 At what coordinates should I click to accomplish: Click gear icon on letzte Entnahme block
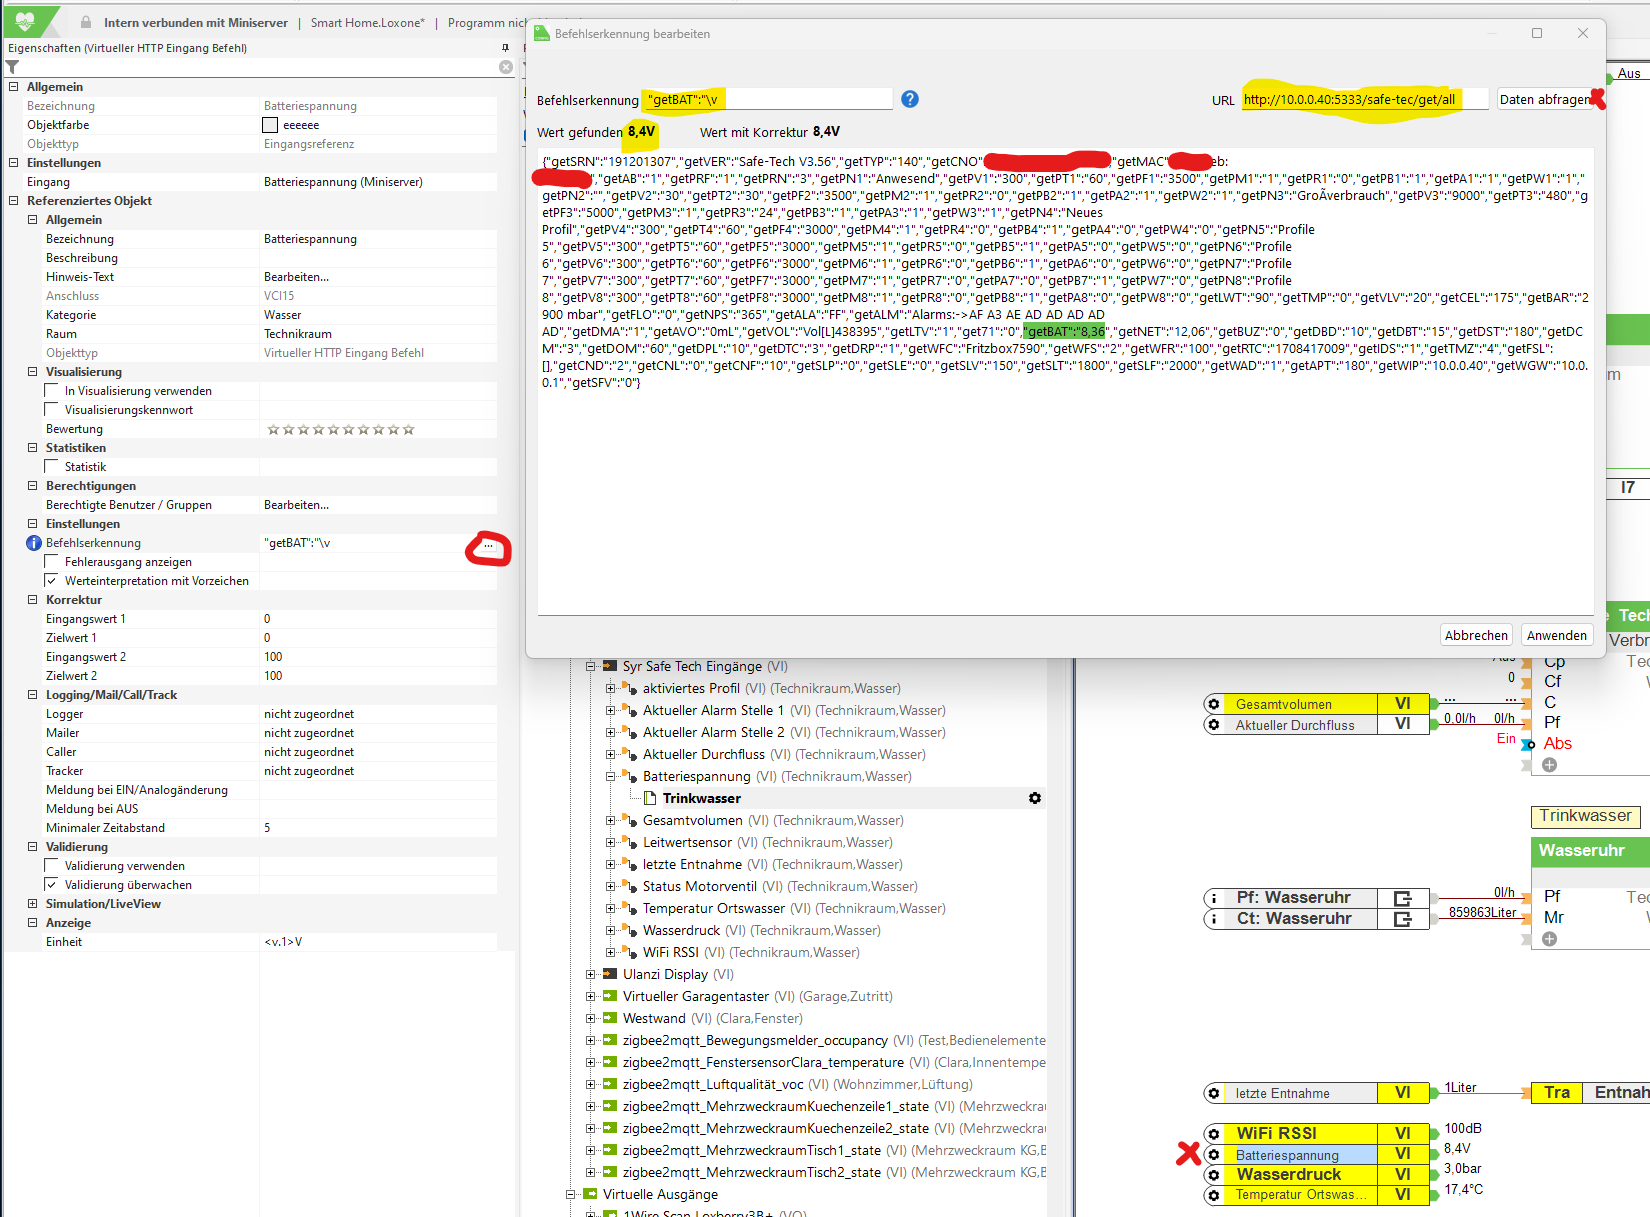(1214, 1093)
